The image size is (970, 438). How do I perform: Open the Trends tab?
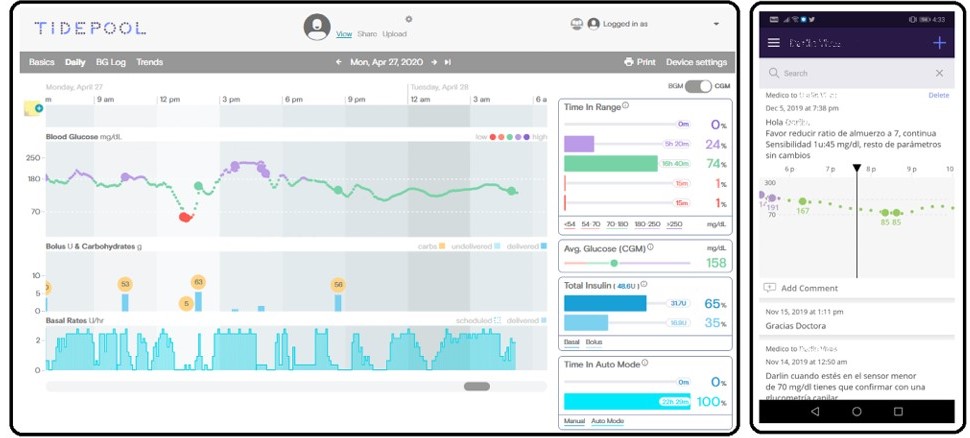coord(150,62)
